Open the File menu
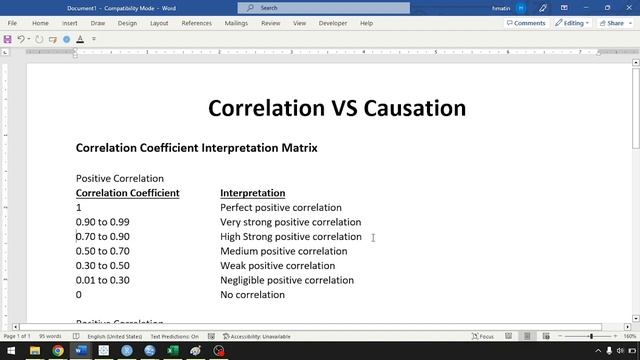 tap(12, 23)
